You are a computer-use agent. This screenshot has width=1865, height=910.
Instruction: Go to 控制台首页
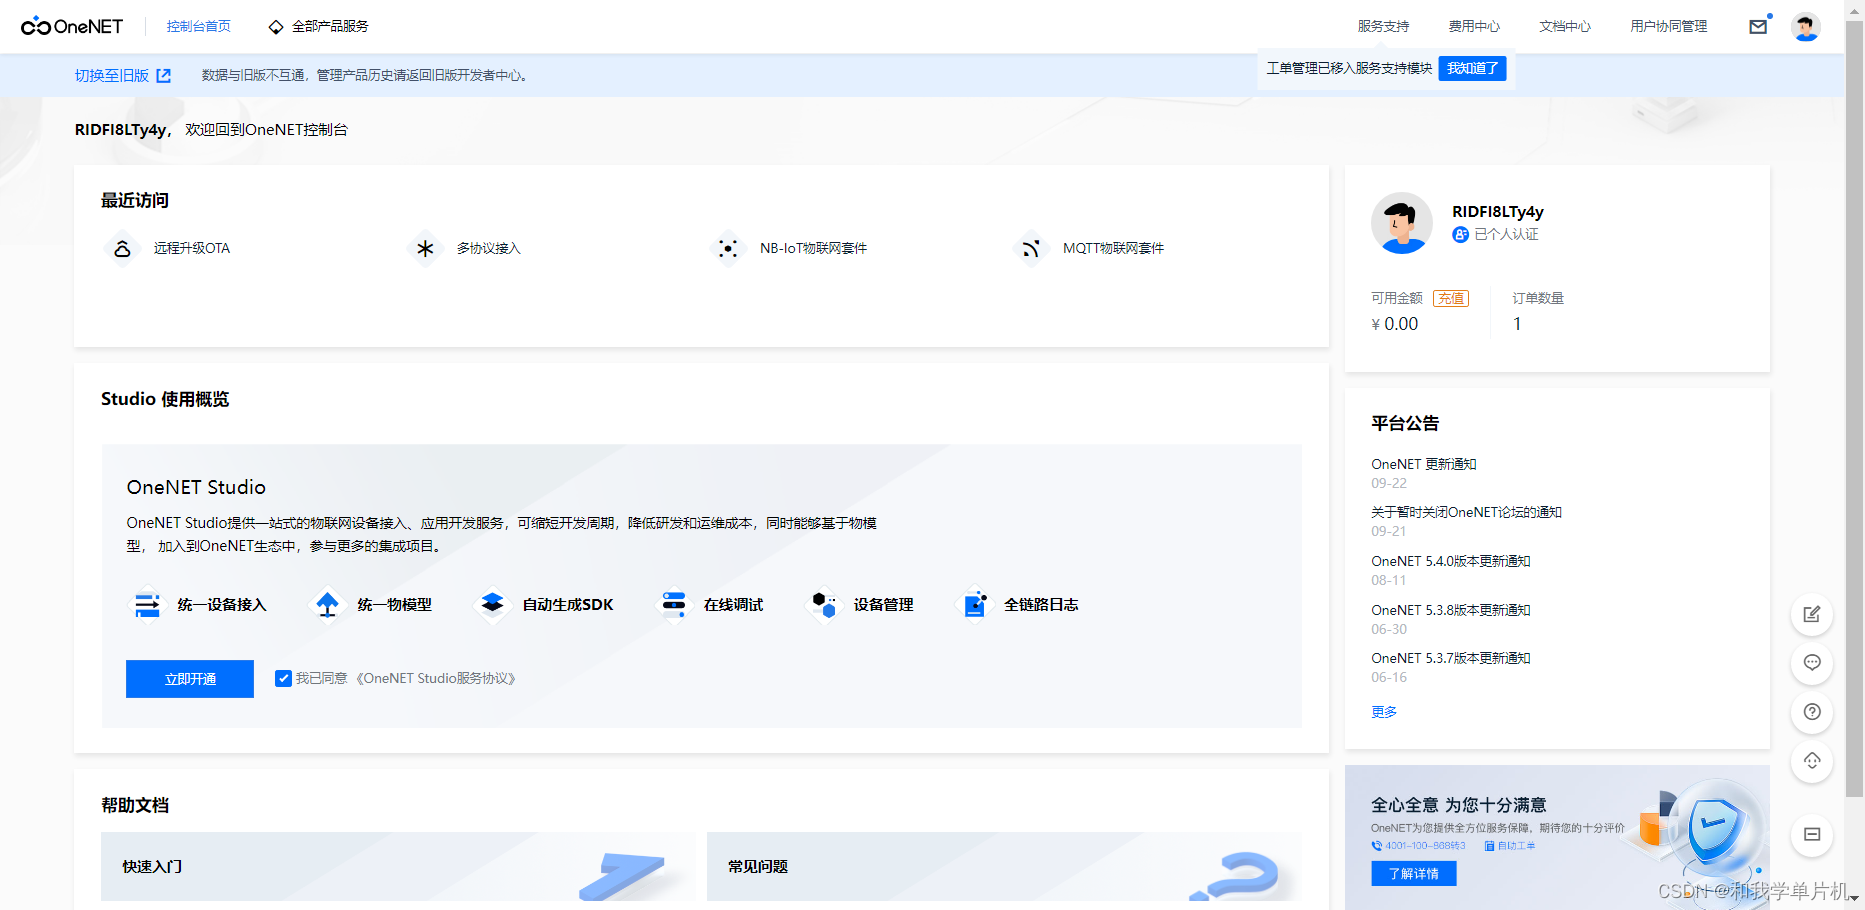198,27
